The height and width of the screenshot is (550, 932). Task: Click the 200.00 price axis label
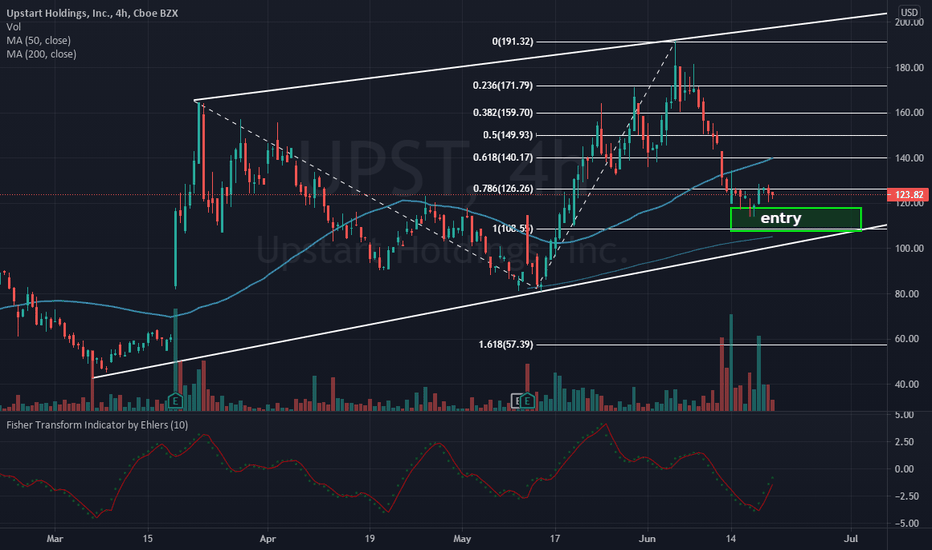coord(909,23)
